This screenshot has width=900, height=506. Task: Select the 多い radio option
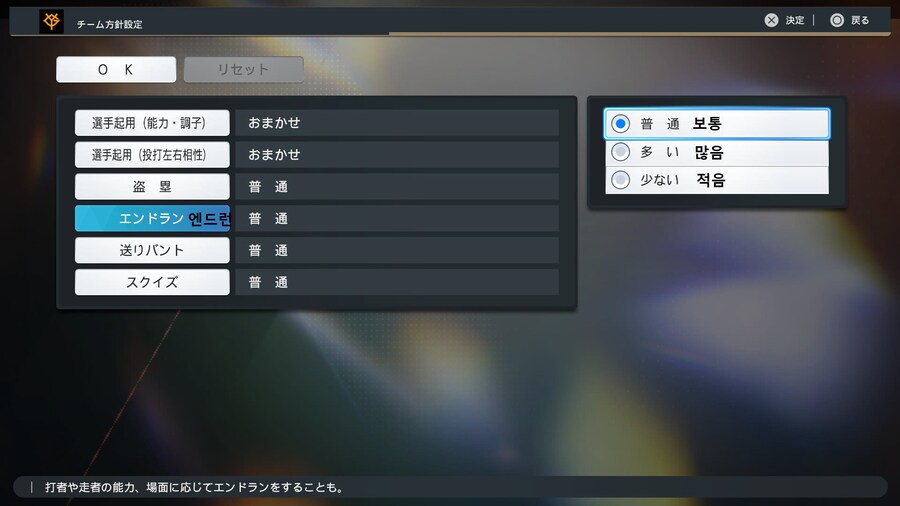click(x=621, y=152)
